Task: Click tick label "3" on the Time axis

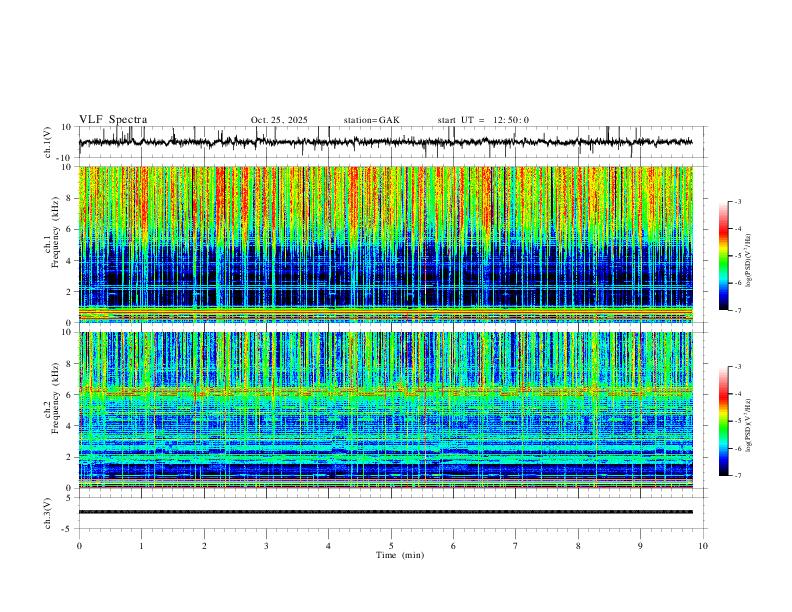Action: (266, 546)
